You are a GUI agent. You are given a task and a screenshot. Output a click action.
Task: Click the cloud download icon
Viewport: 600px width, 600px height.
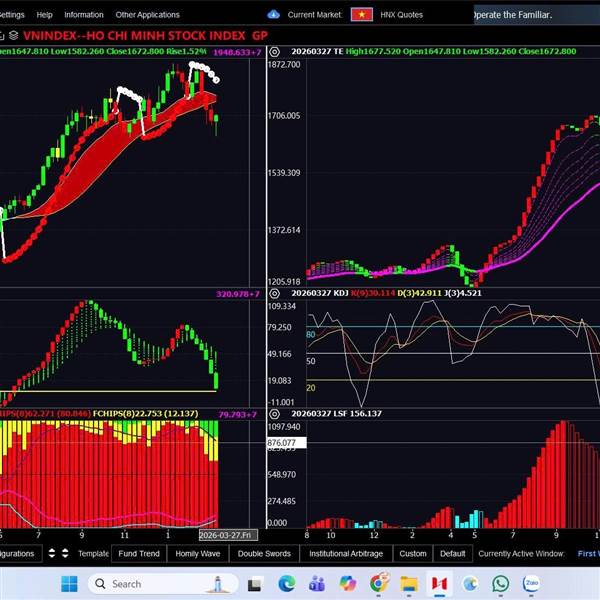tap(274, 15)
